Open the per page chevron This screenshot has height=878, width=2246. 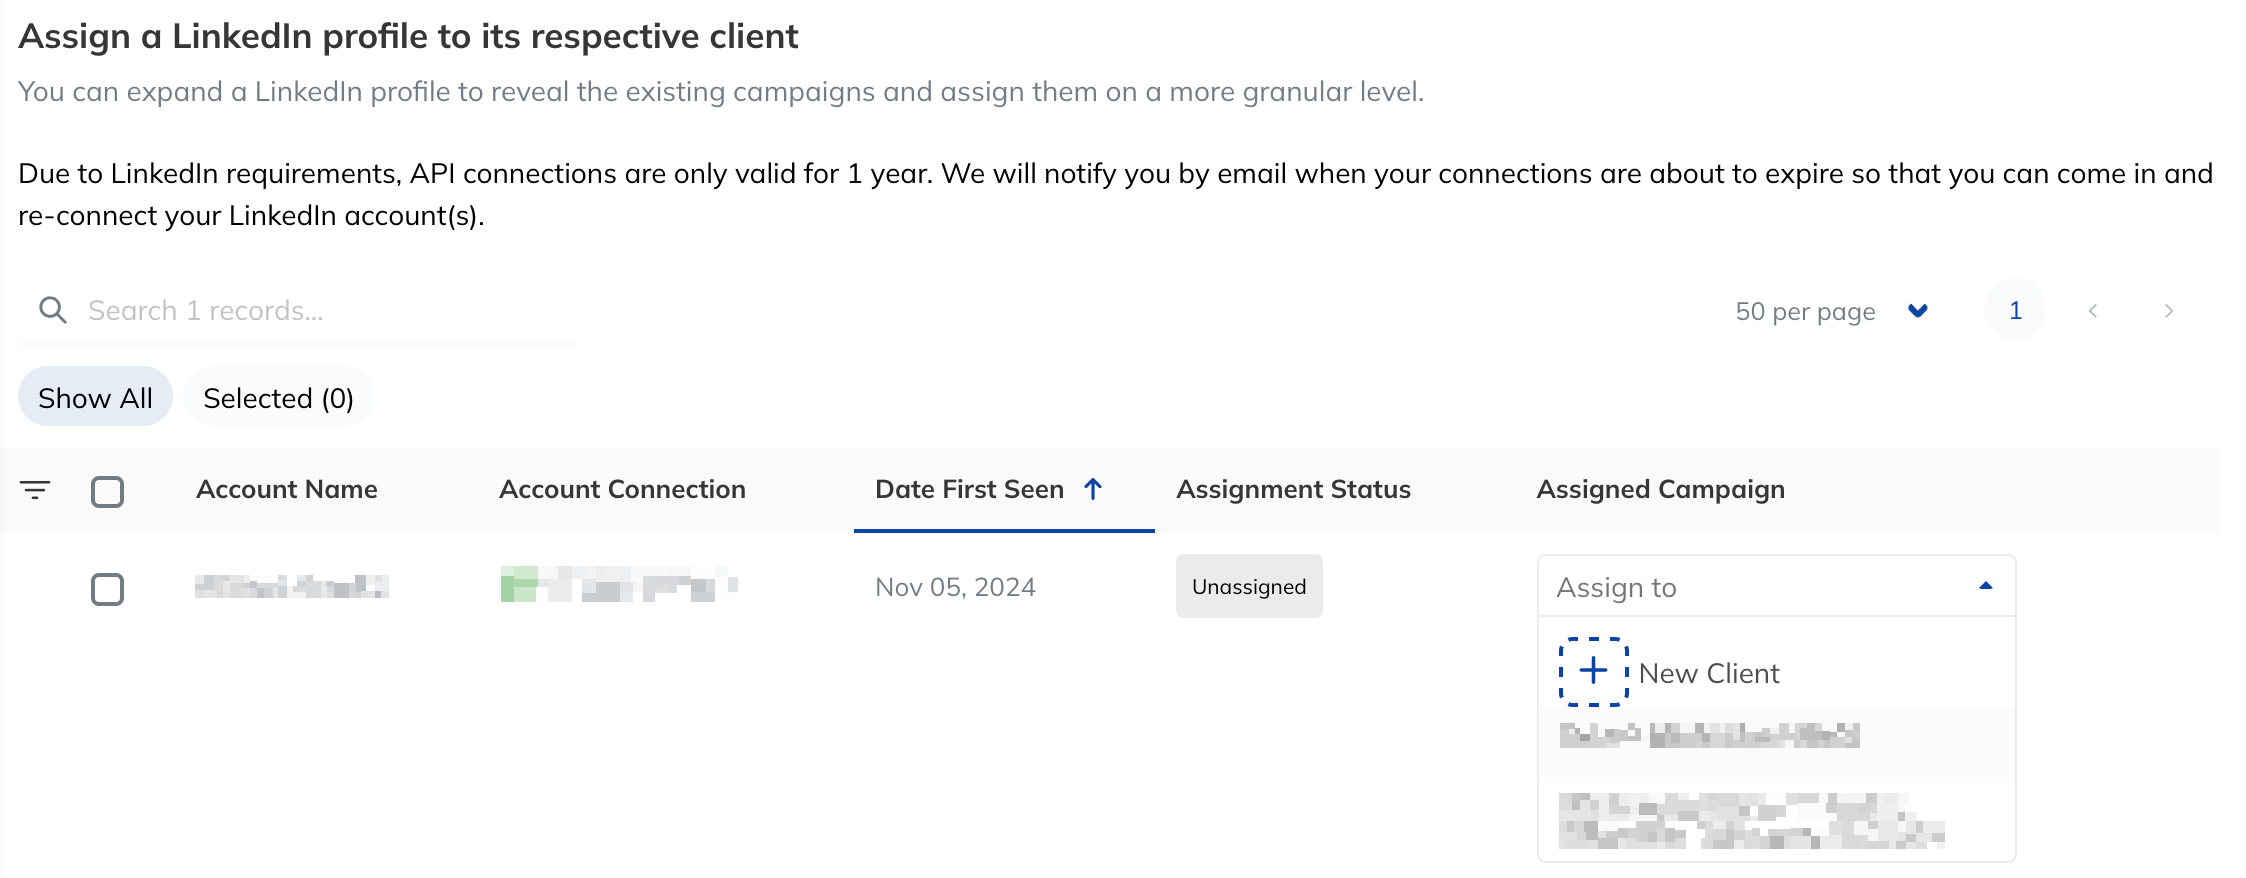(1917, 311)
